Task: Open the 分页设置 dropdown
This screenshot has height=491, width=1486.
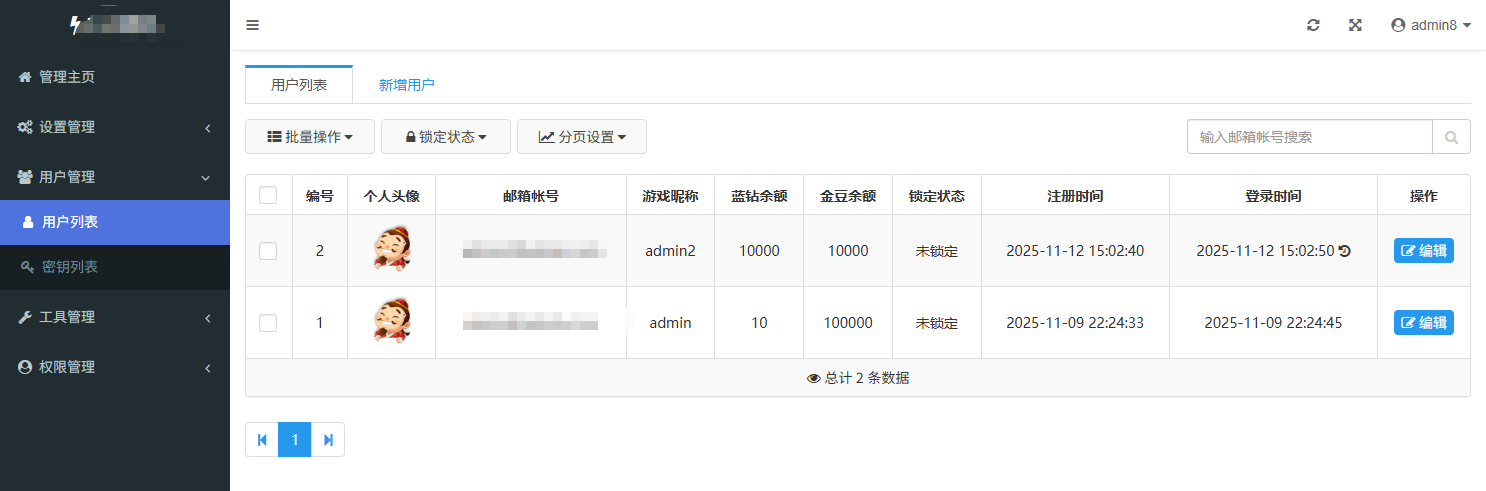Action: (581, 137)
